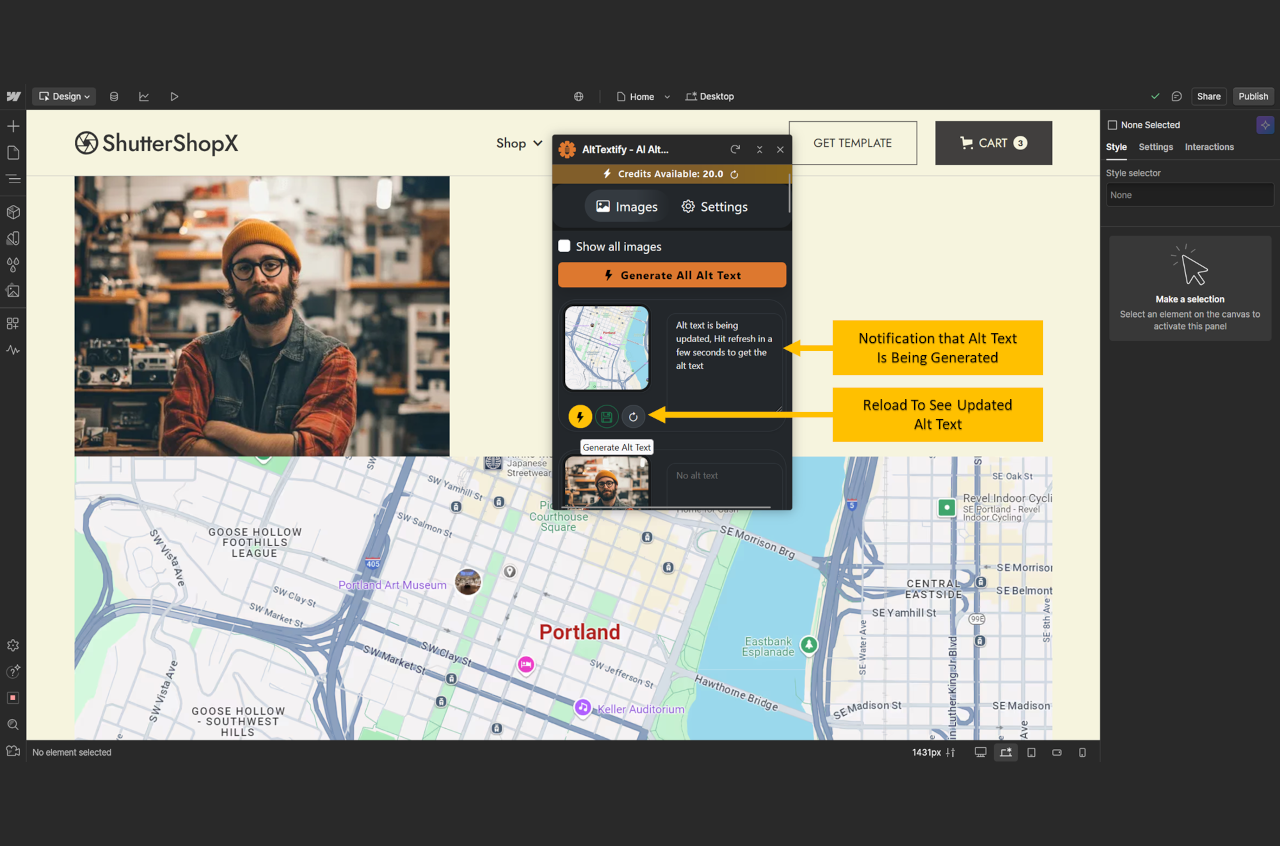Select the desktop breakpoint icon in bottom bar

[980, 752]
